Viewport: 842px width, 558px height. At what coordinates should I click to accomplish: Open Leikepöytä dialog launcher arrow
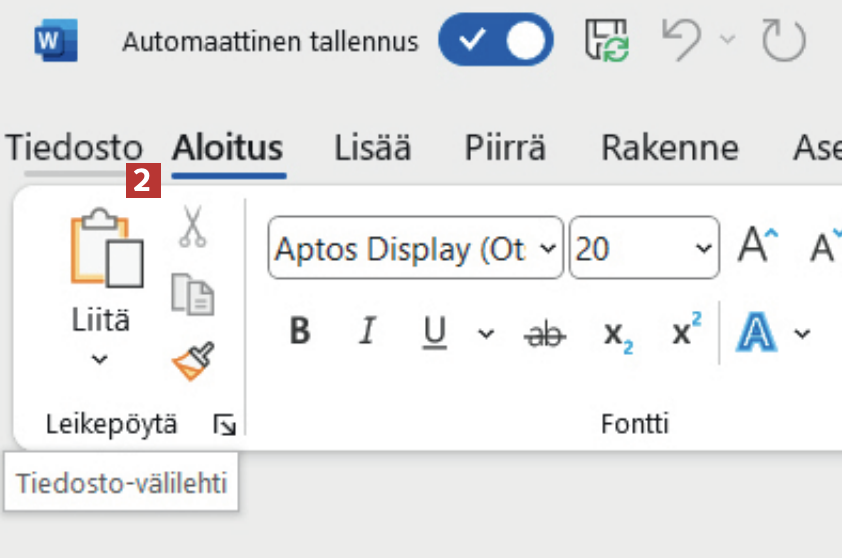[225, 426]
